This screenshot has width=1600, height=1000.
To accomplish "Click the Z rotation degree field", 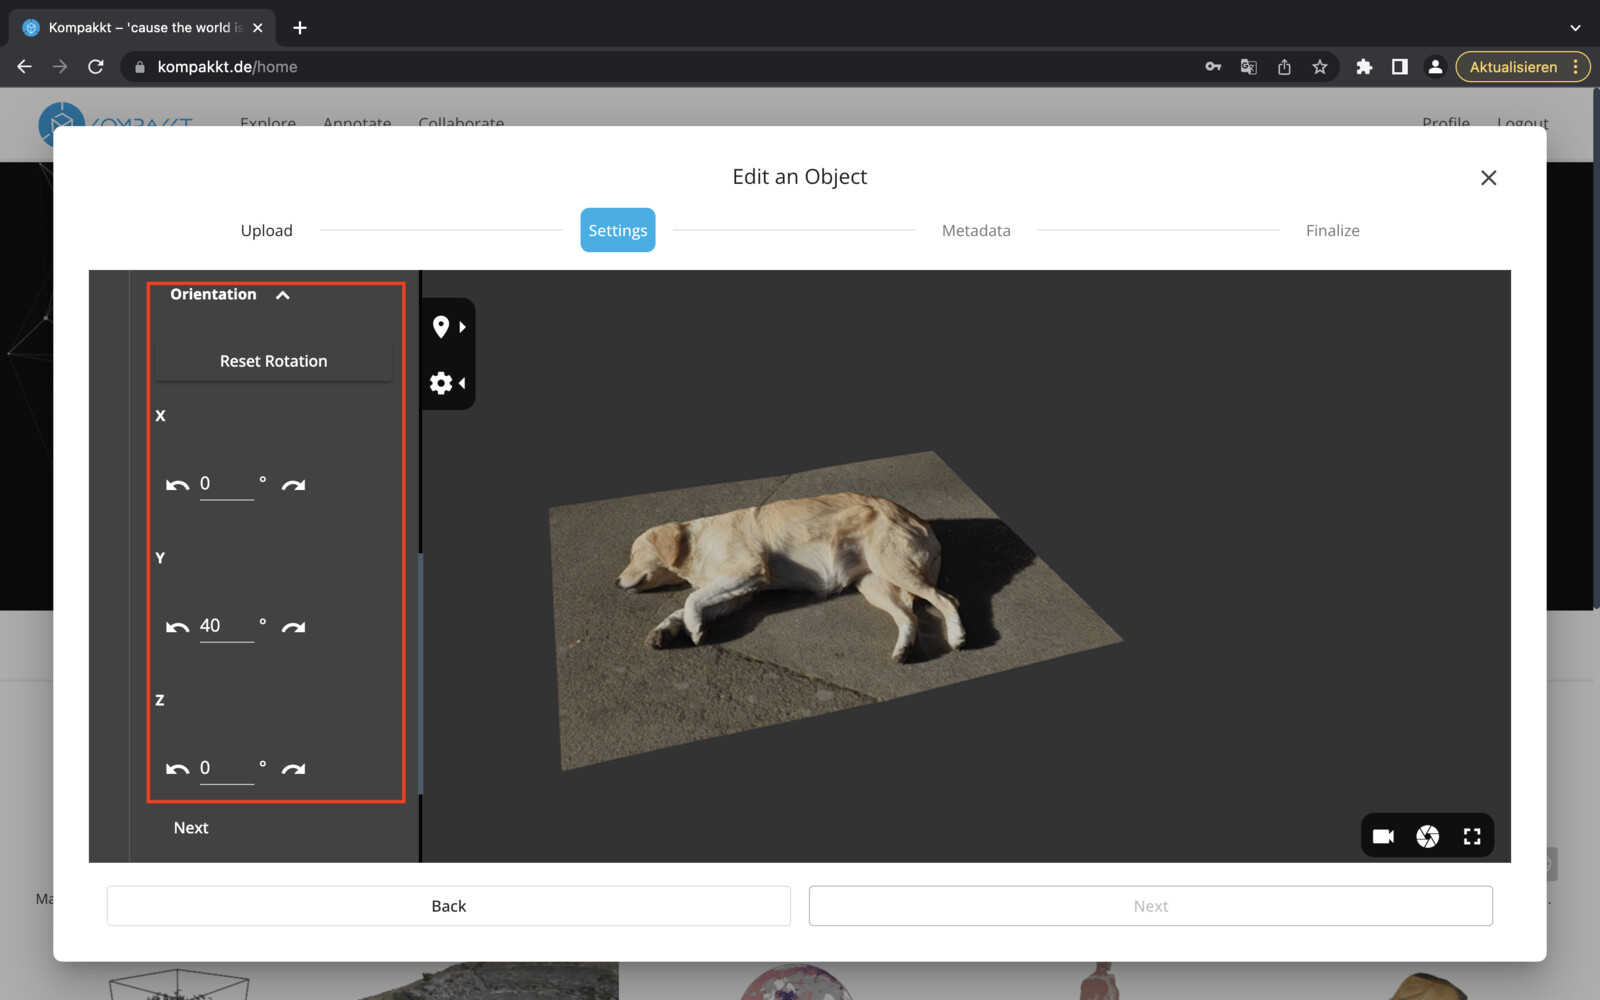I will click(x=227, y=768).
